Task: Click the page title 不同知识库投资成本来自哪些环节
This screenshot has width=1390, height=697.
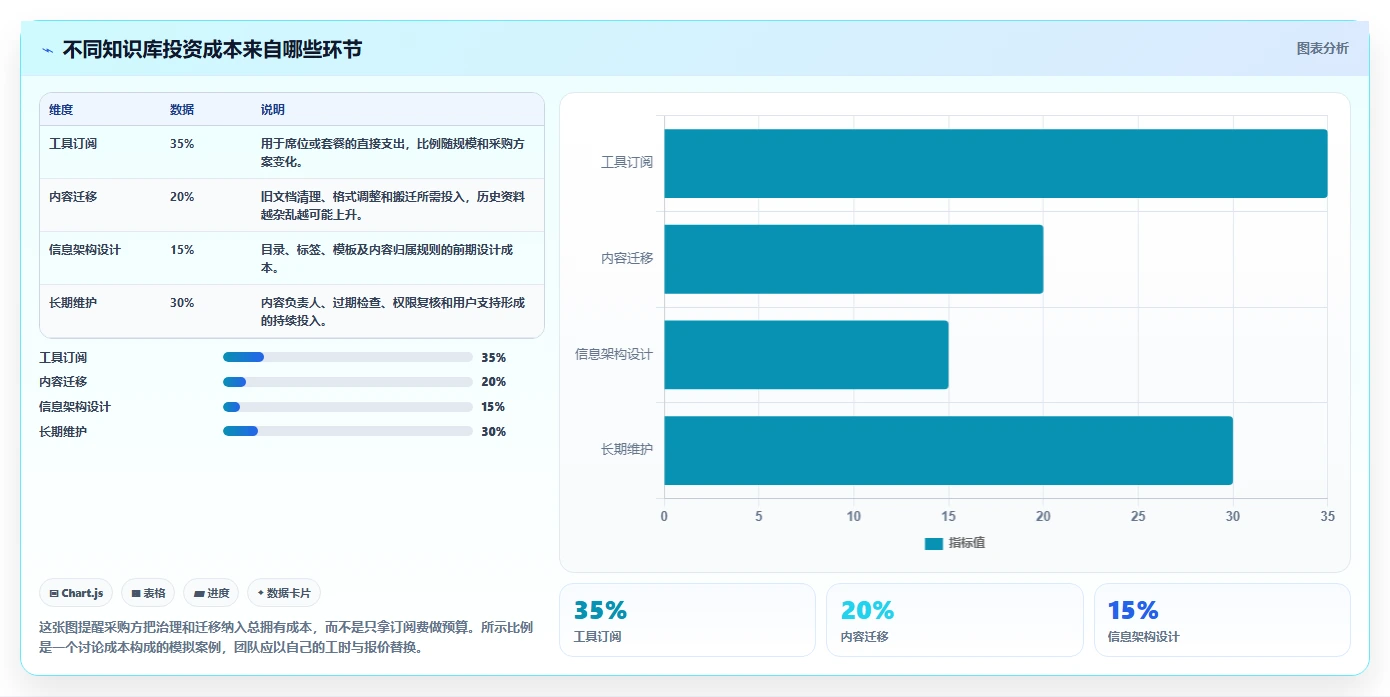Action: [212, 50]
